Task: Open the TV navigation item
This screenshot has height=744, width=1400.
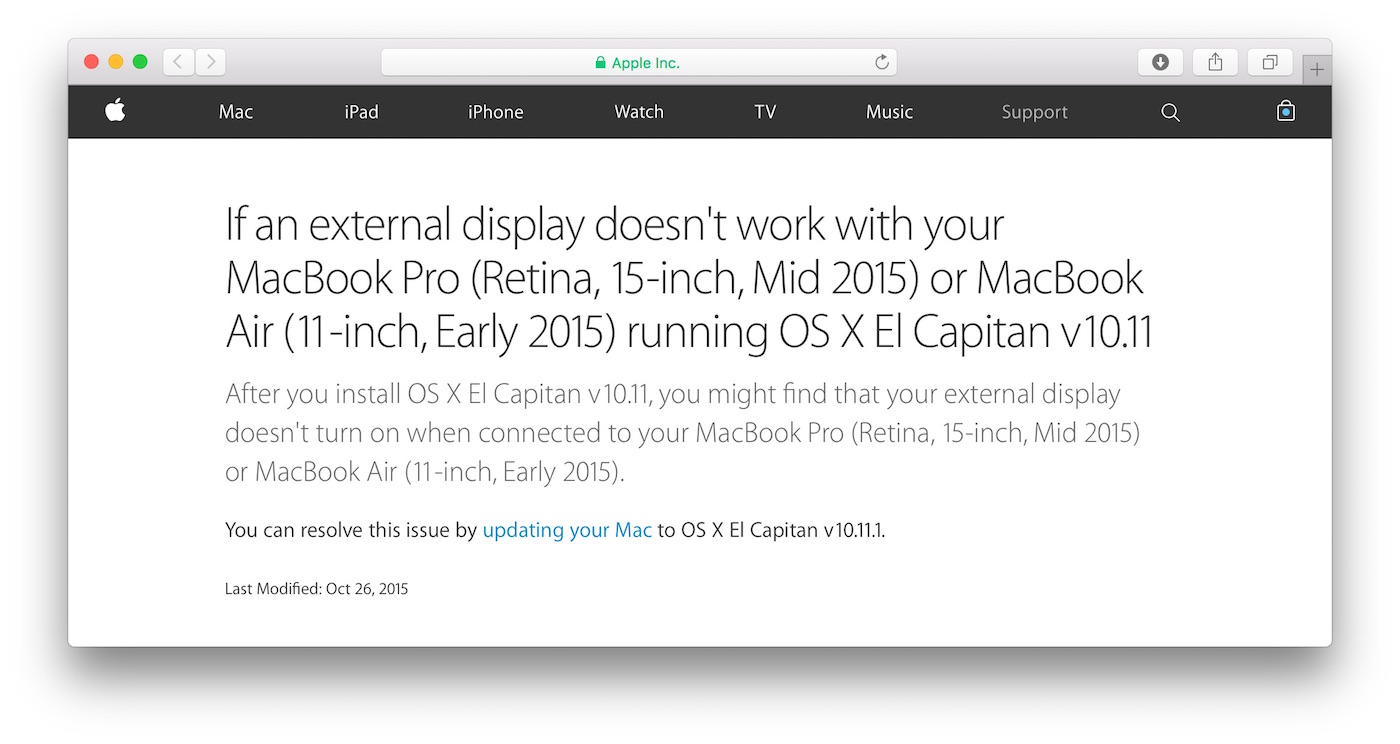Action: (765, 112)
